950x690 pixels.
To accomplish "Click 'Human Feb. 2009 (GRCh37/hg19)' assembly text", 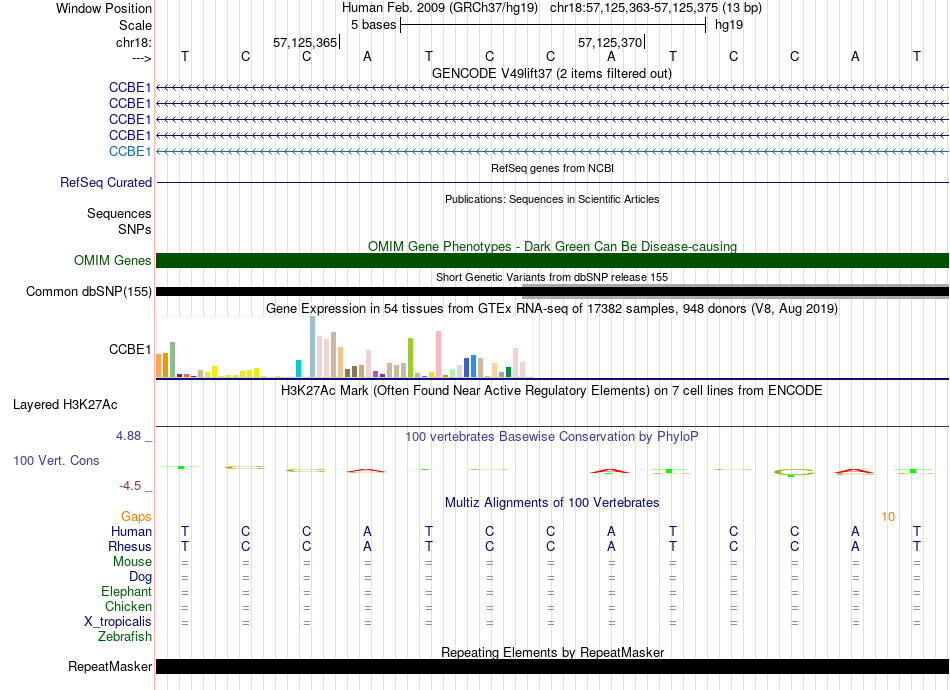I will (440, 8).
